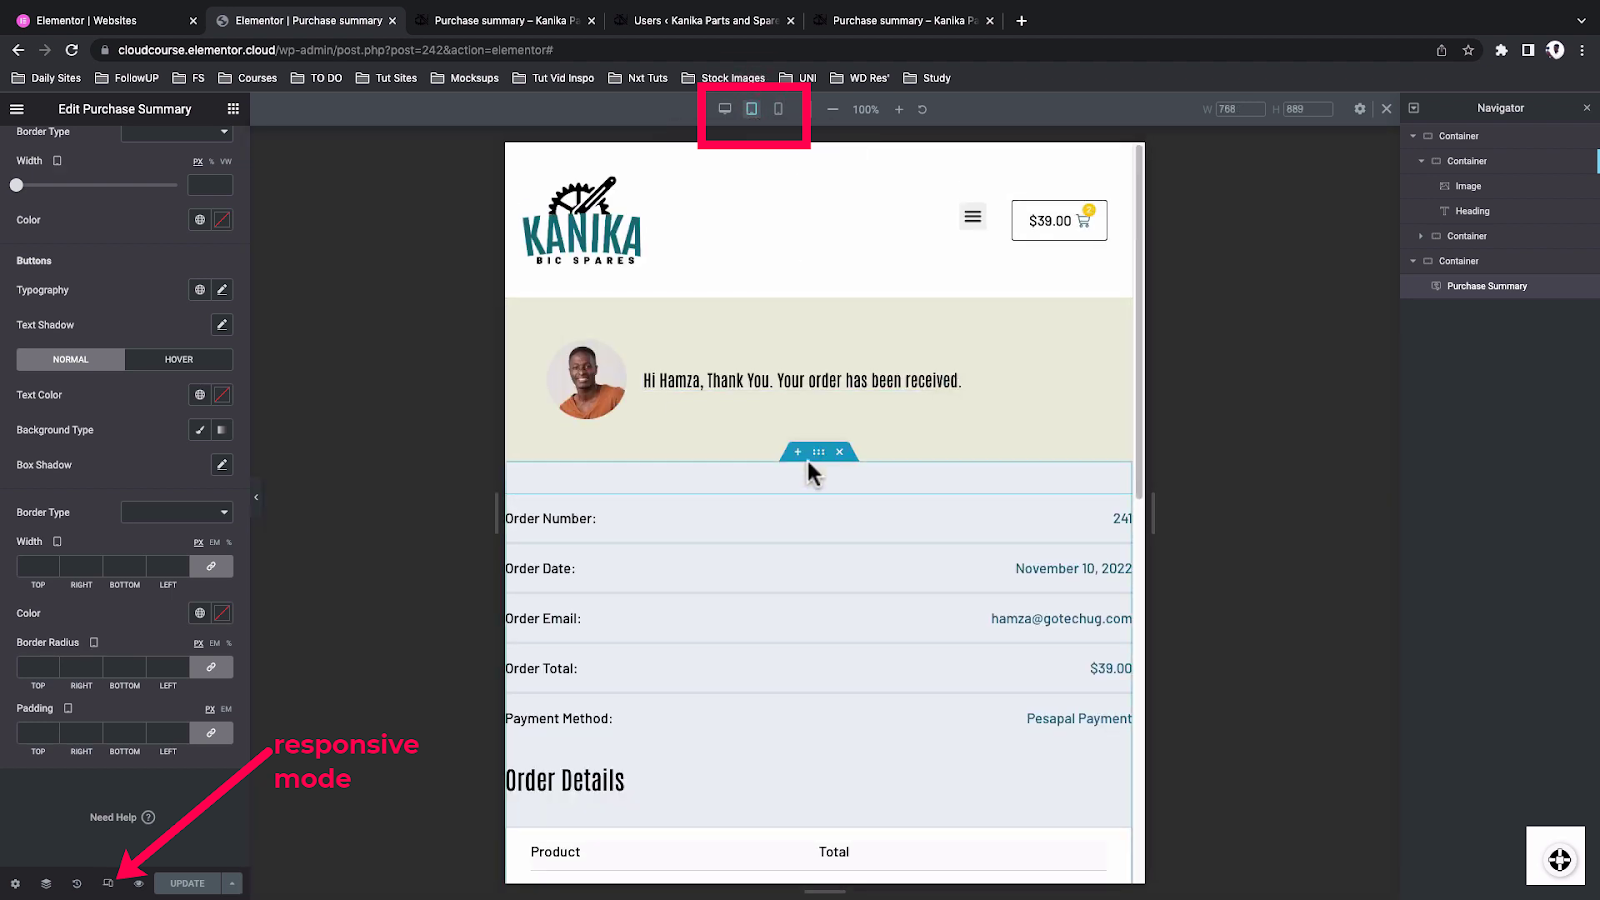The width and height of the screenshot is (1600, 900).
Task: Open the shopping cart showing $39.00
Action: pos(1059,221)
